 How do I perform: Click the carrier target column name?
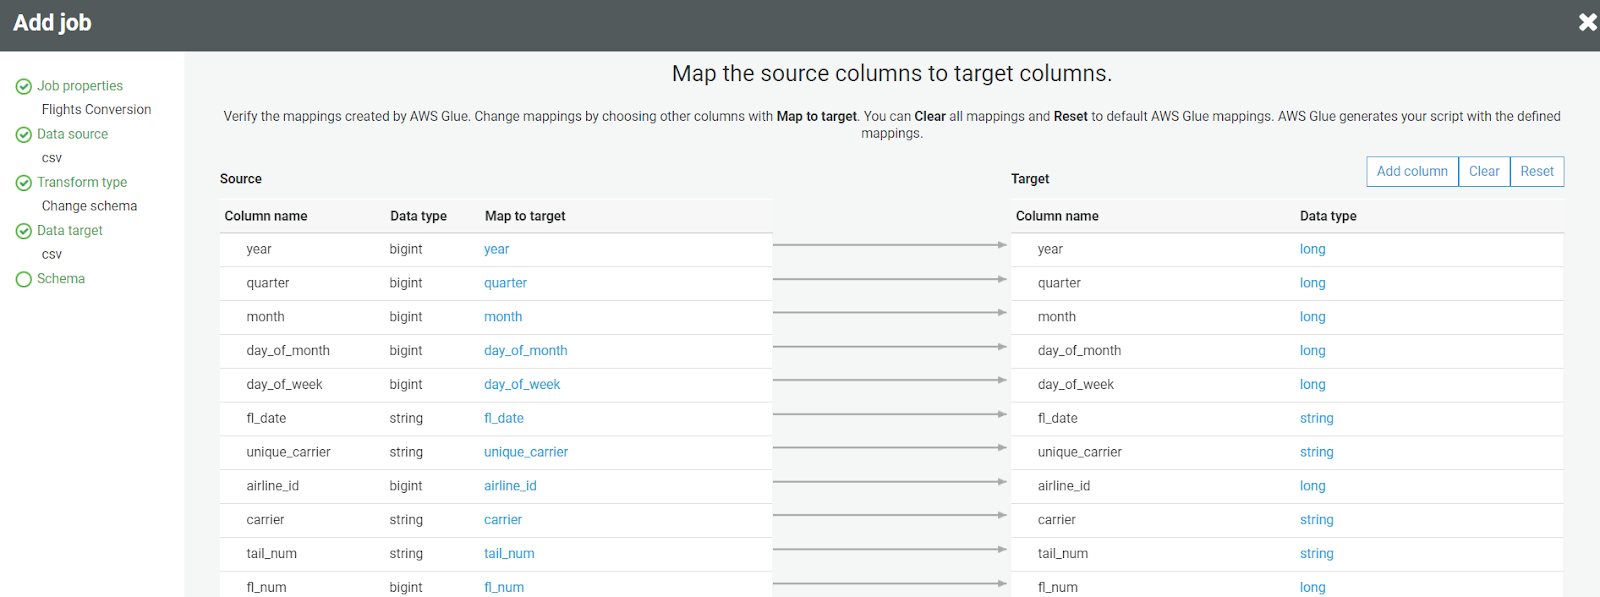[x=1057, y=520]
